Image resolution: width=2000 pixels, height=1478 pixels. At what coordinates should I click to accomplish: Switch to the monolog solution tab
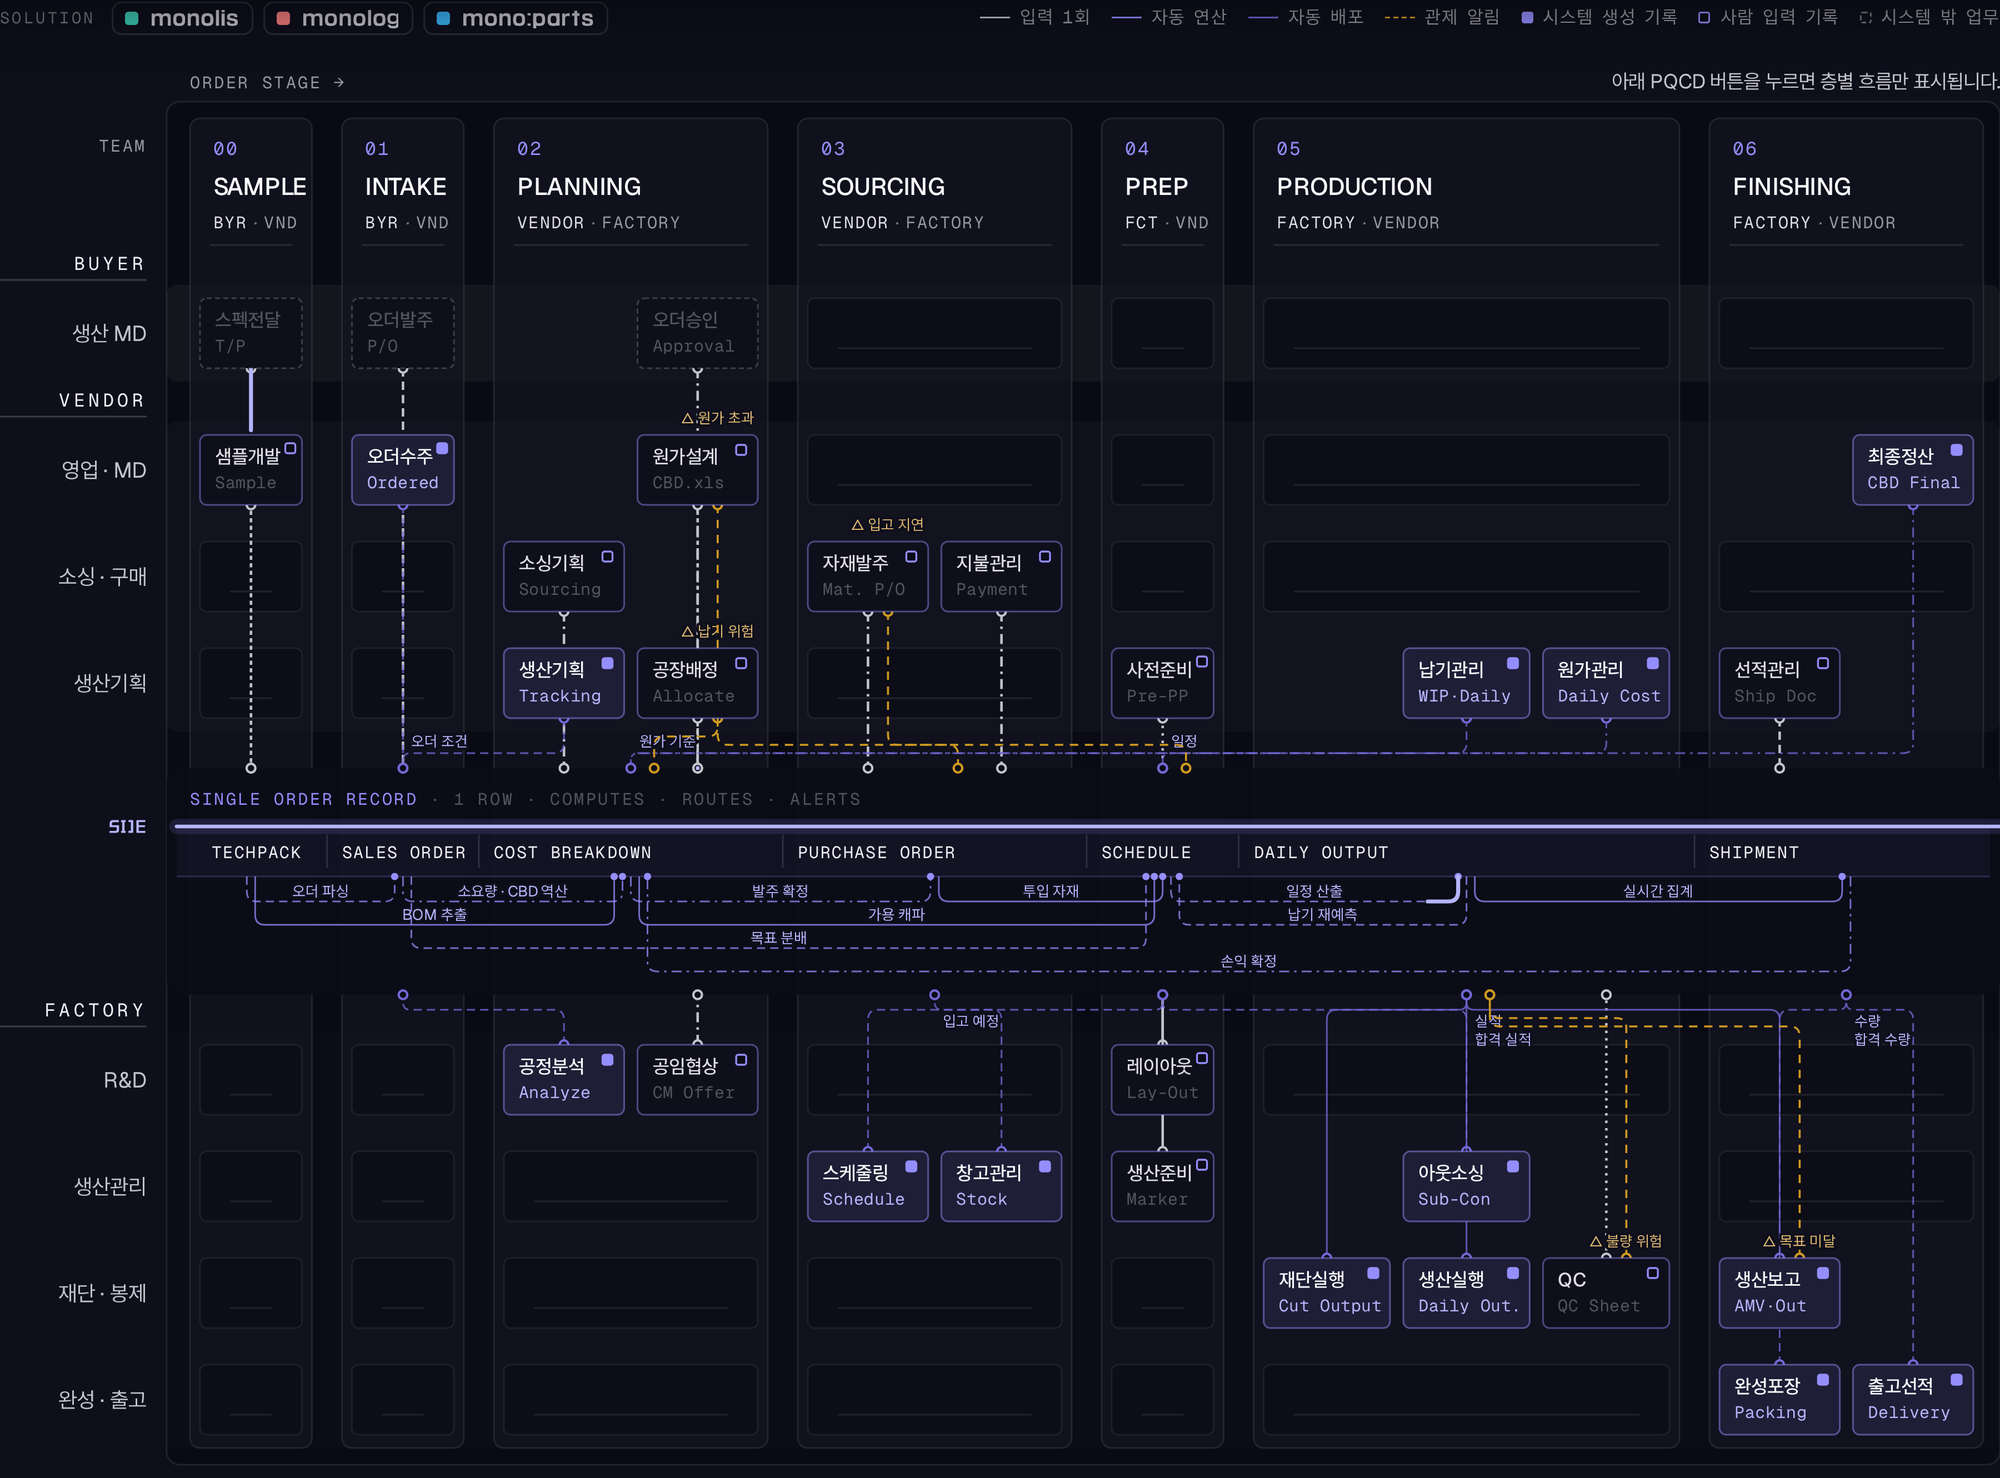tap(338, 18)
